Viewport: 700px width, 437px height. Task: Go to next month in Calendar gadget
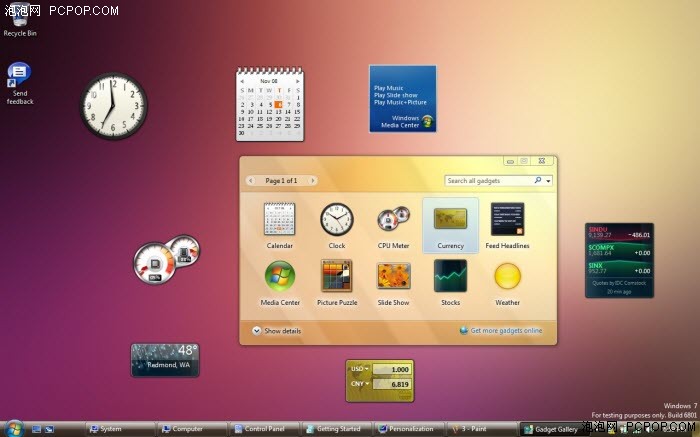tap(297, 81)
